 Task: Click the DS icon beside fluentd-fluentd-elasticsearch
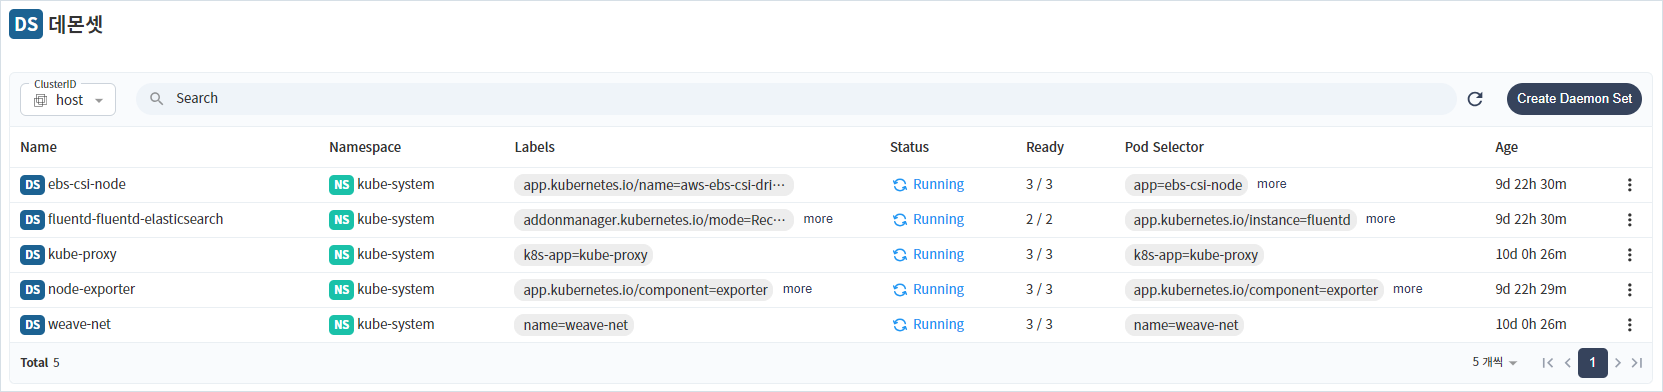click(32, 220)
